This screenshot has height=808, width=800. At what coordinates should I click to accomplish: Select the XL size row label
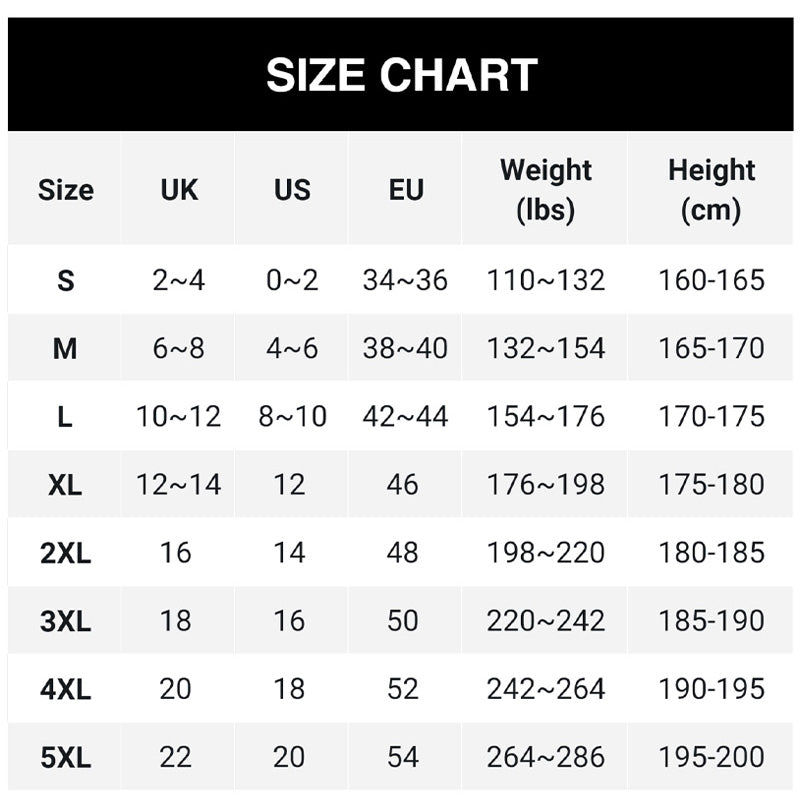click(x=66, y=485)
